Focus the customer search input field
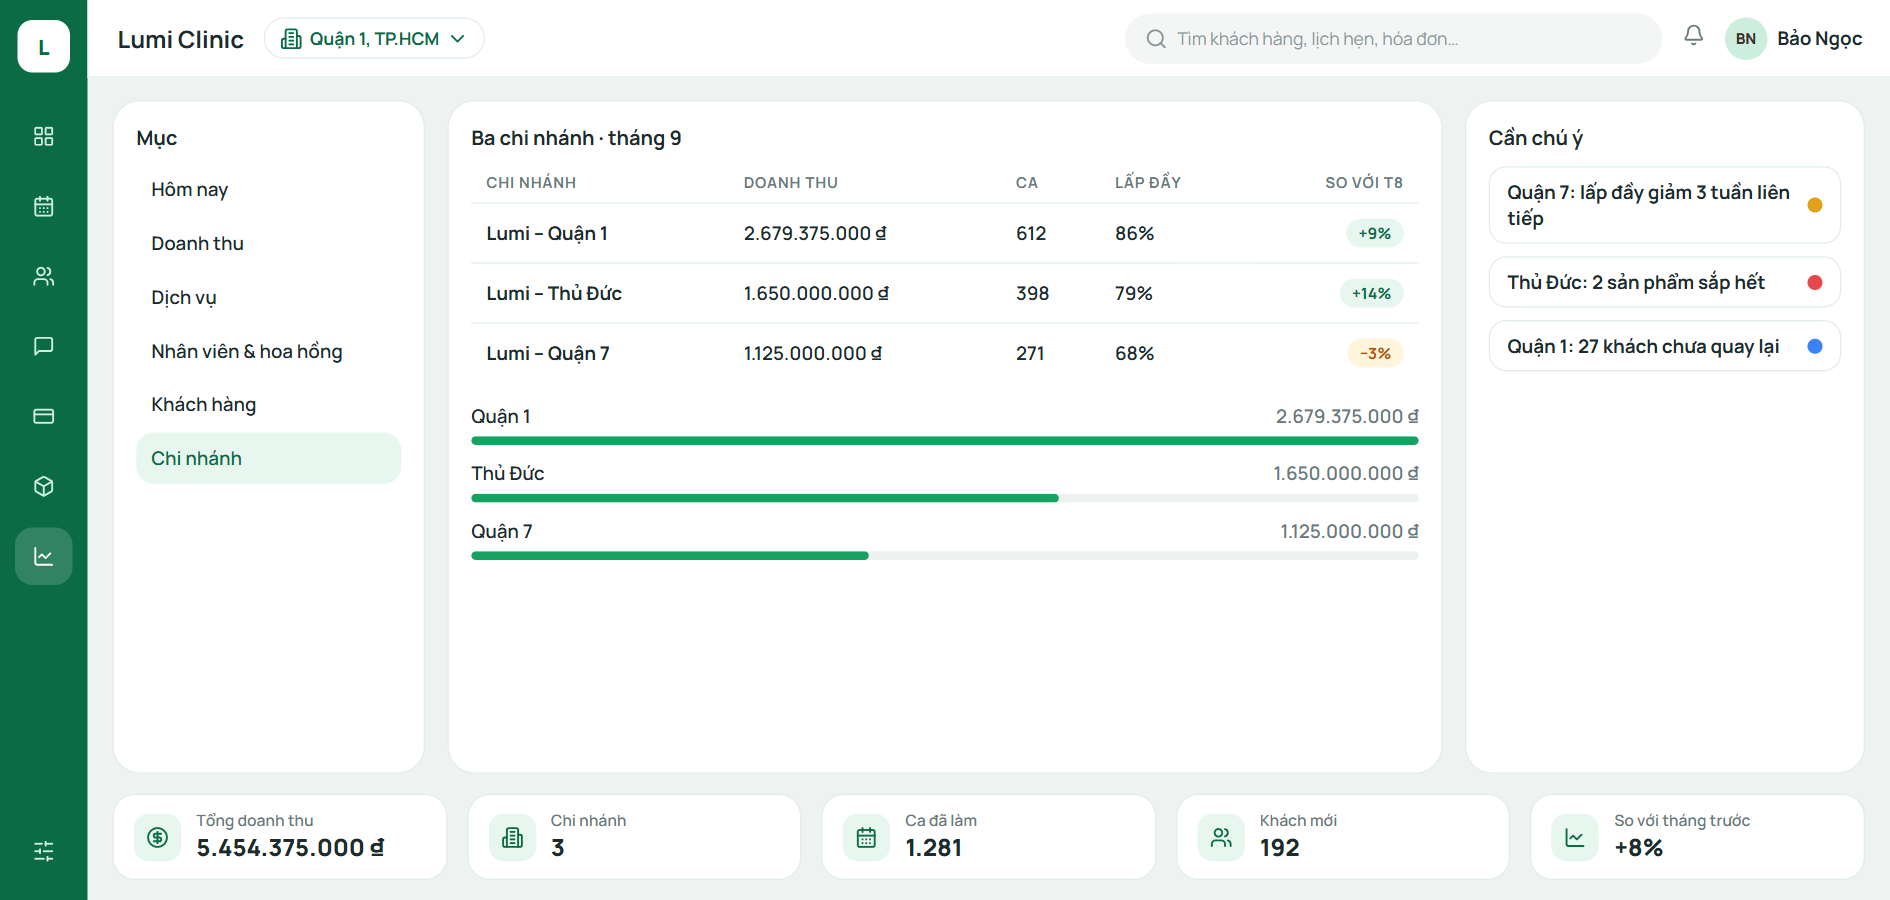The image size is (1890, 900). click(x=1393, y=39)
